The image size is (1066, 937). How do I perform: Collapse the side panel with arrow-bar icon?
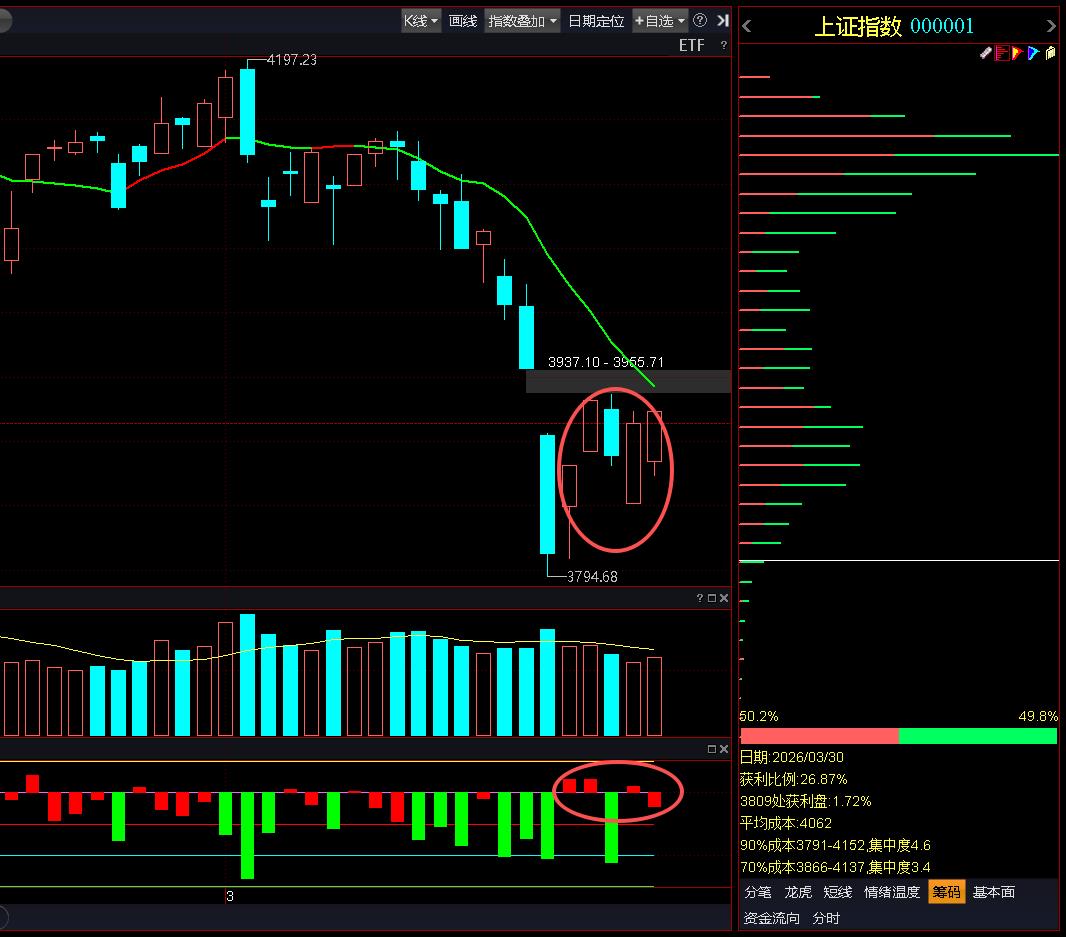[722, 20]
